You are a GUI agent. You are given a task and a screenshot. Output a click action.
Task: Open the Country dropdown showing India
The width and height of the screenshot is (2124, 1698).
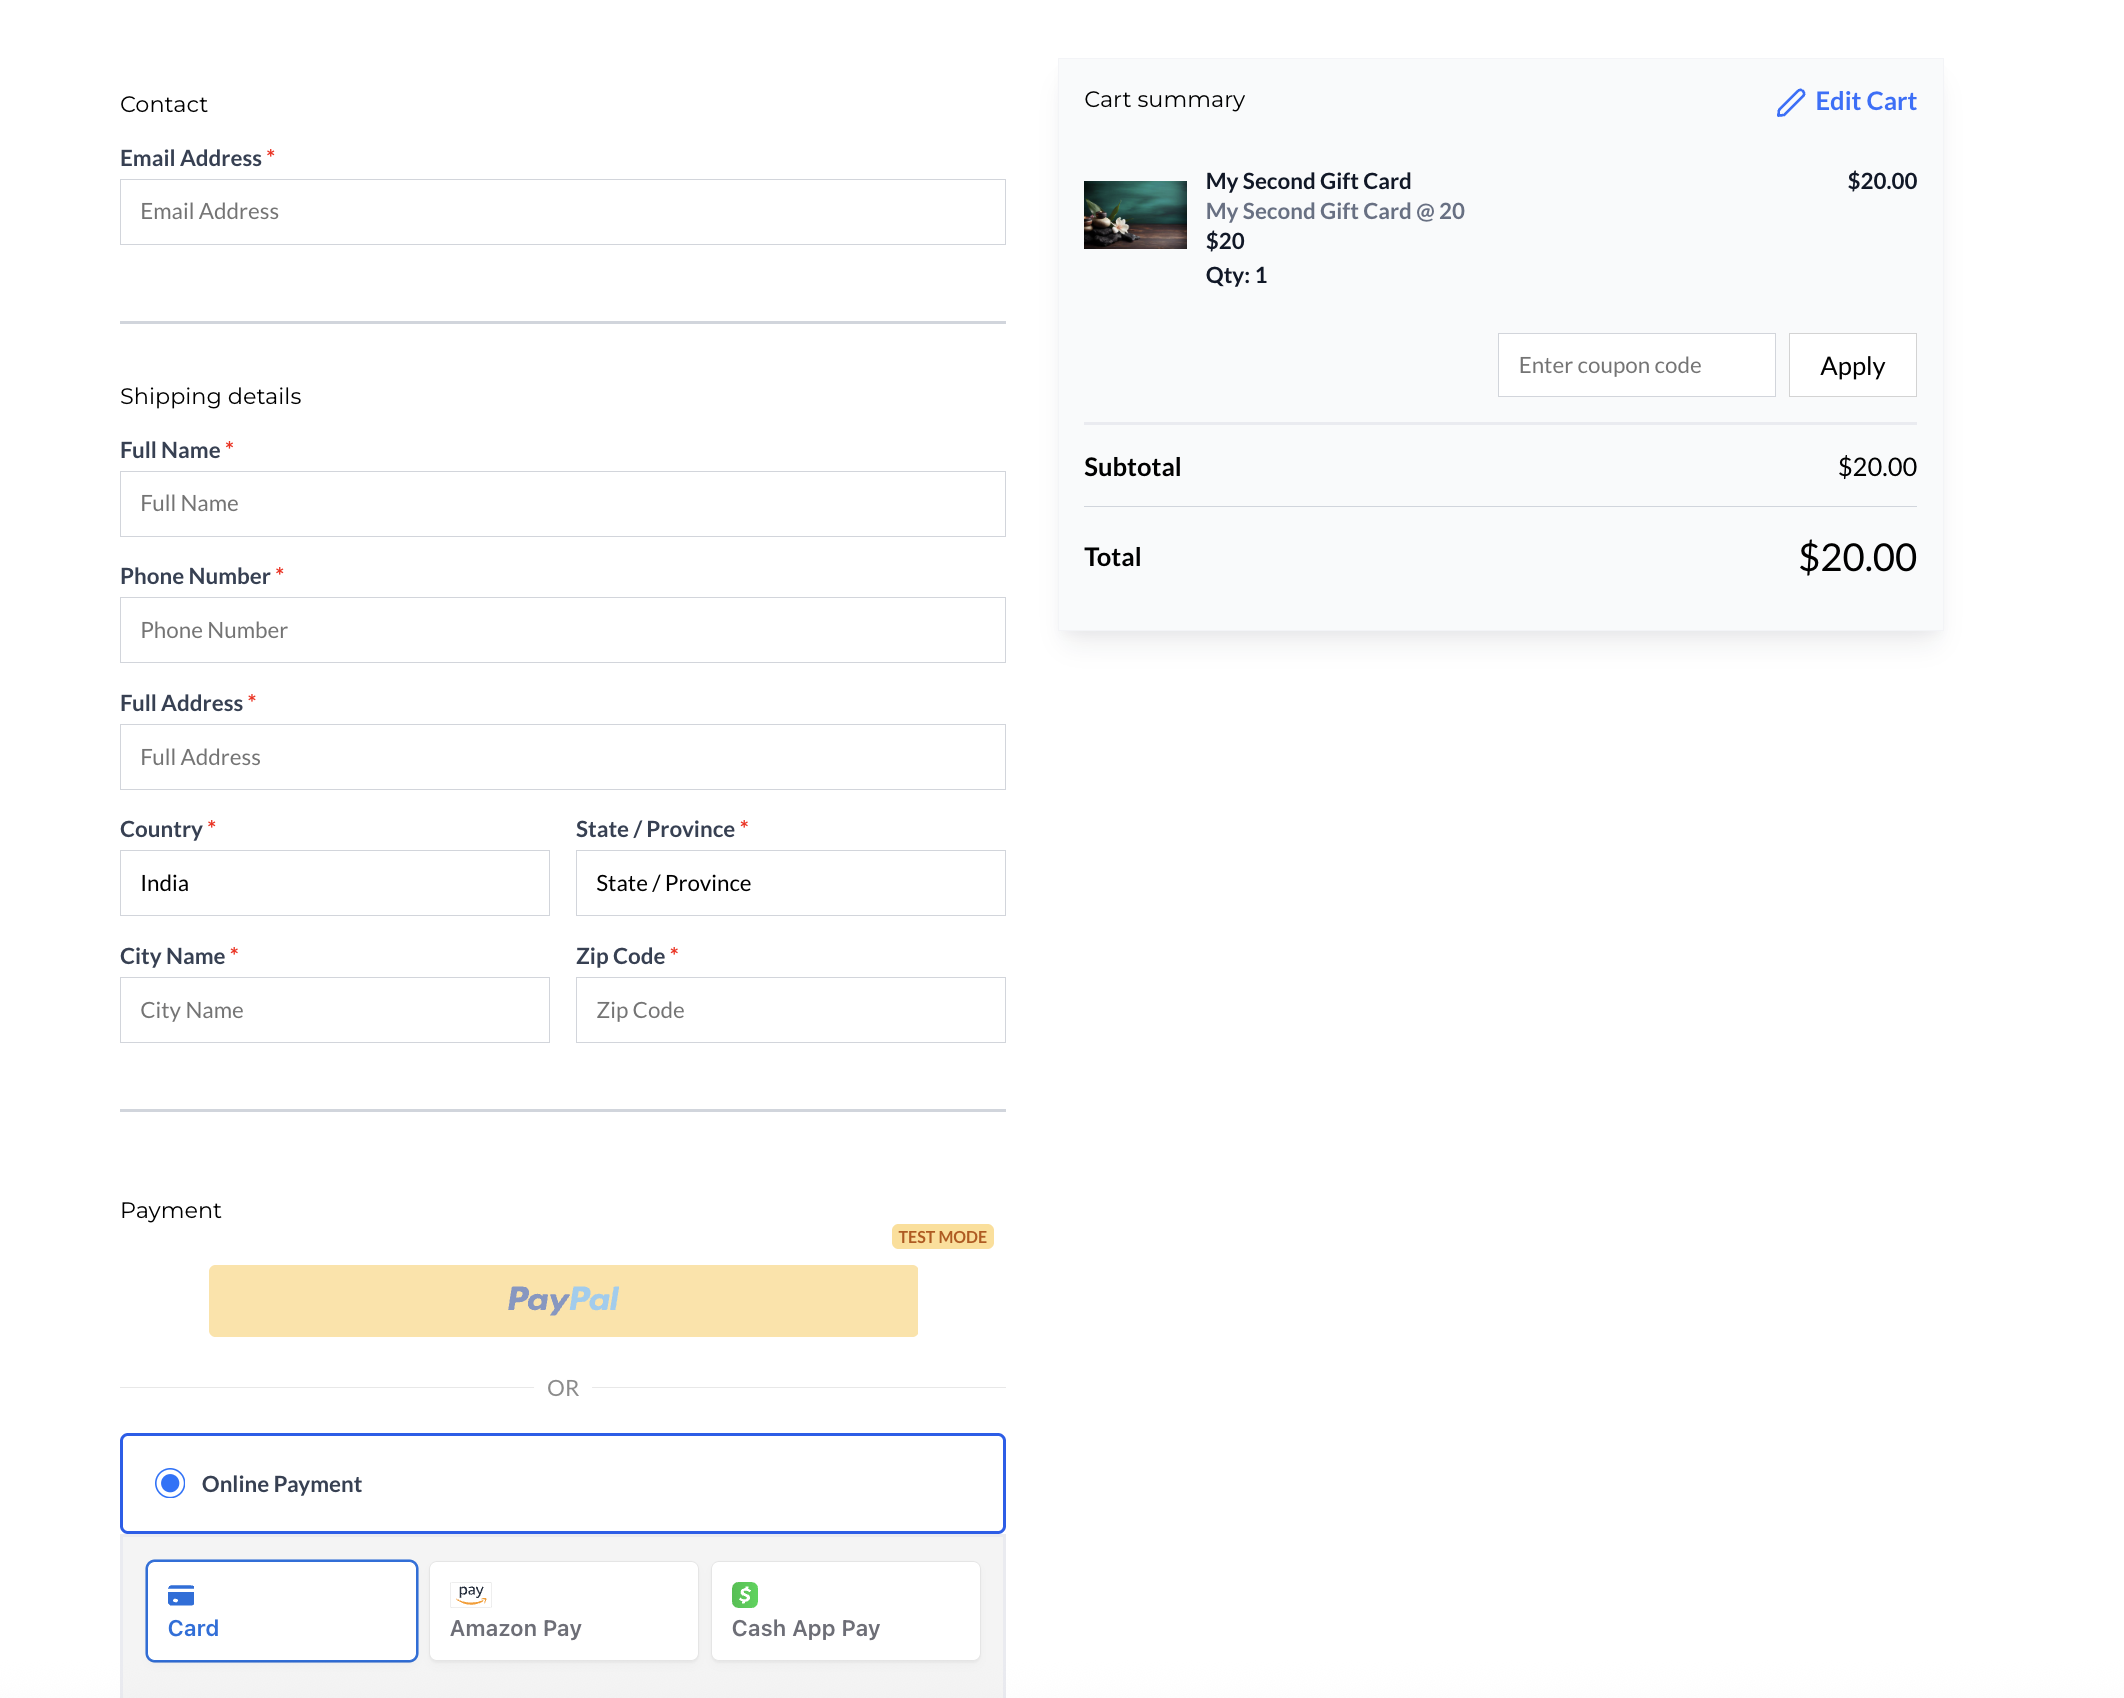click(x=335, y=883)
